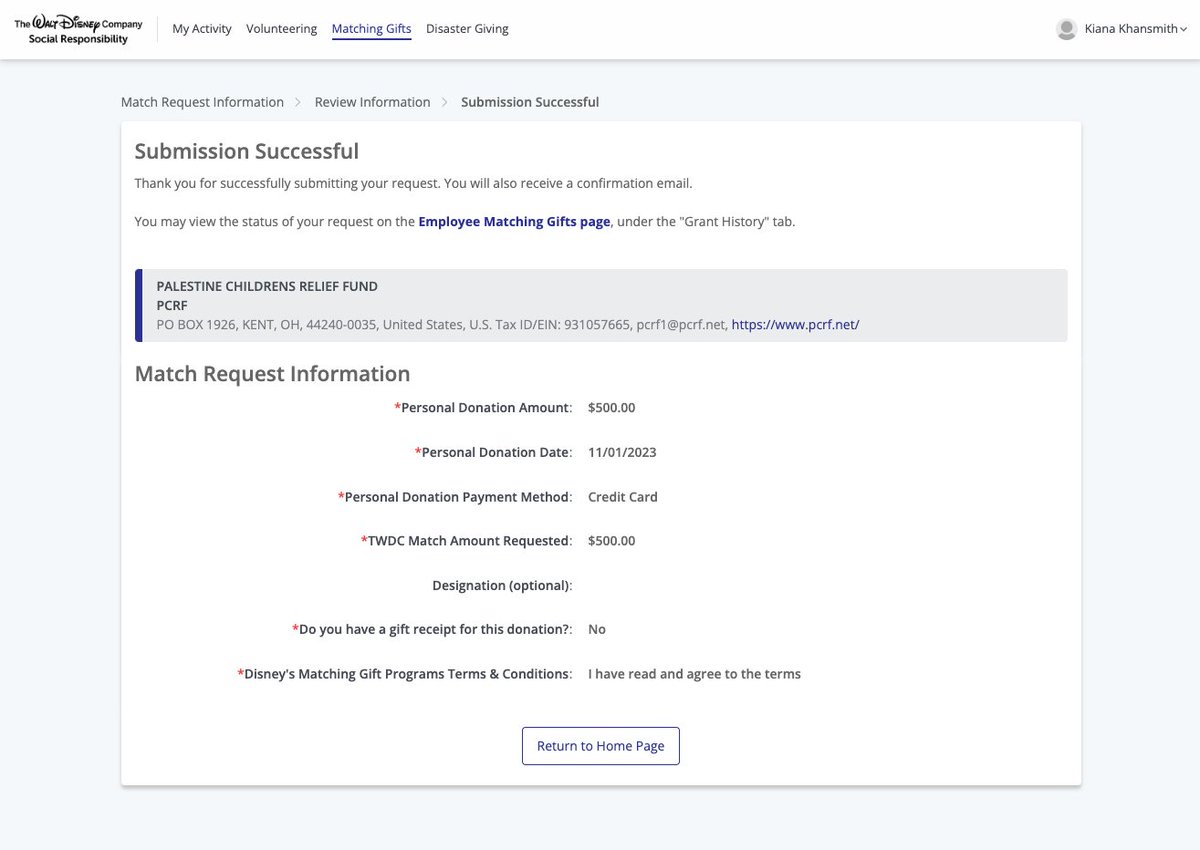Click the Match Request Information breadcrumb
This screenshot has width=1200, height=850.
[202, 102]
